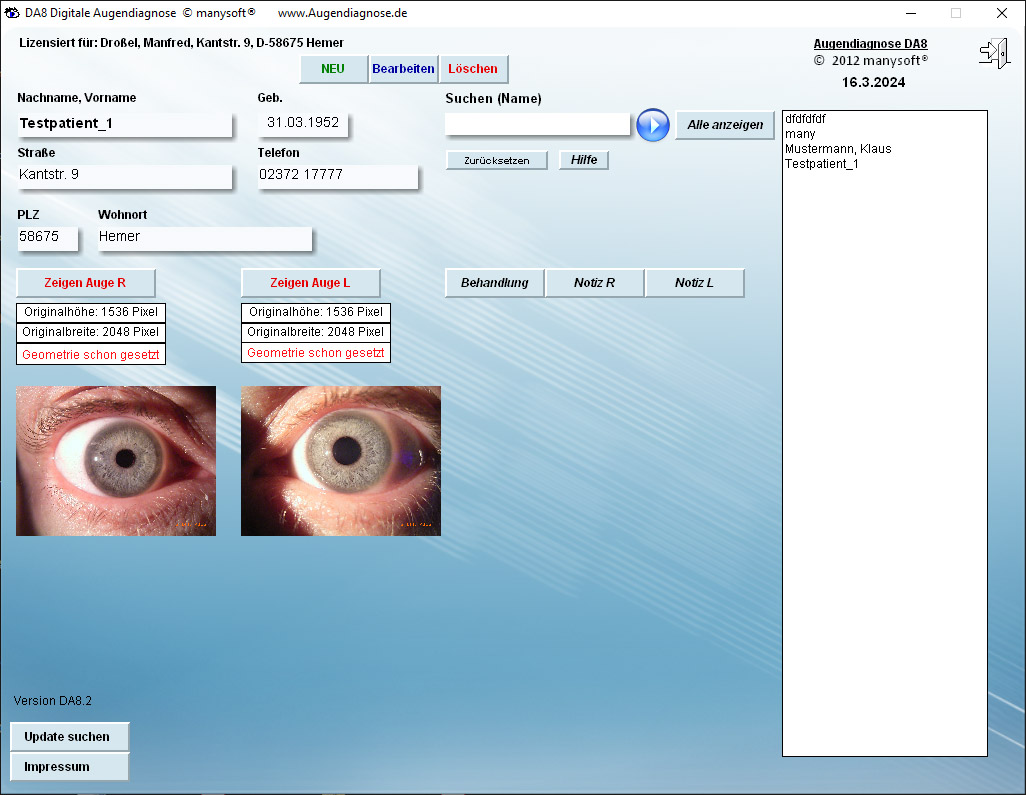Click the blue arrow search icon

tap(653, 125)
